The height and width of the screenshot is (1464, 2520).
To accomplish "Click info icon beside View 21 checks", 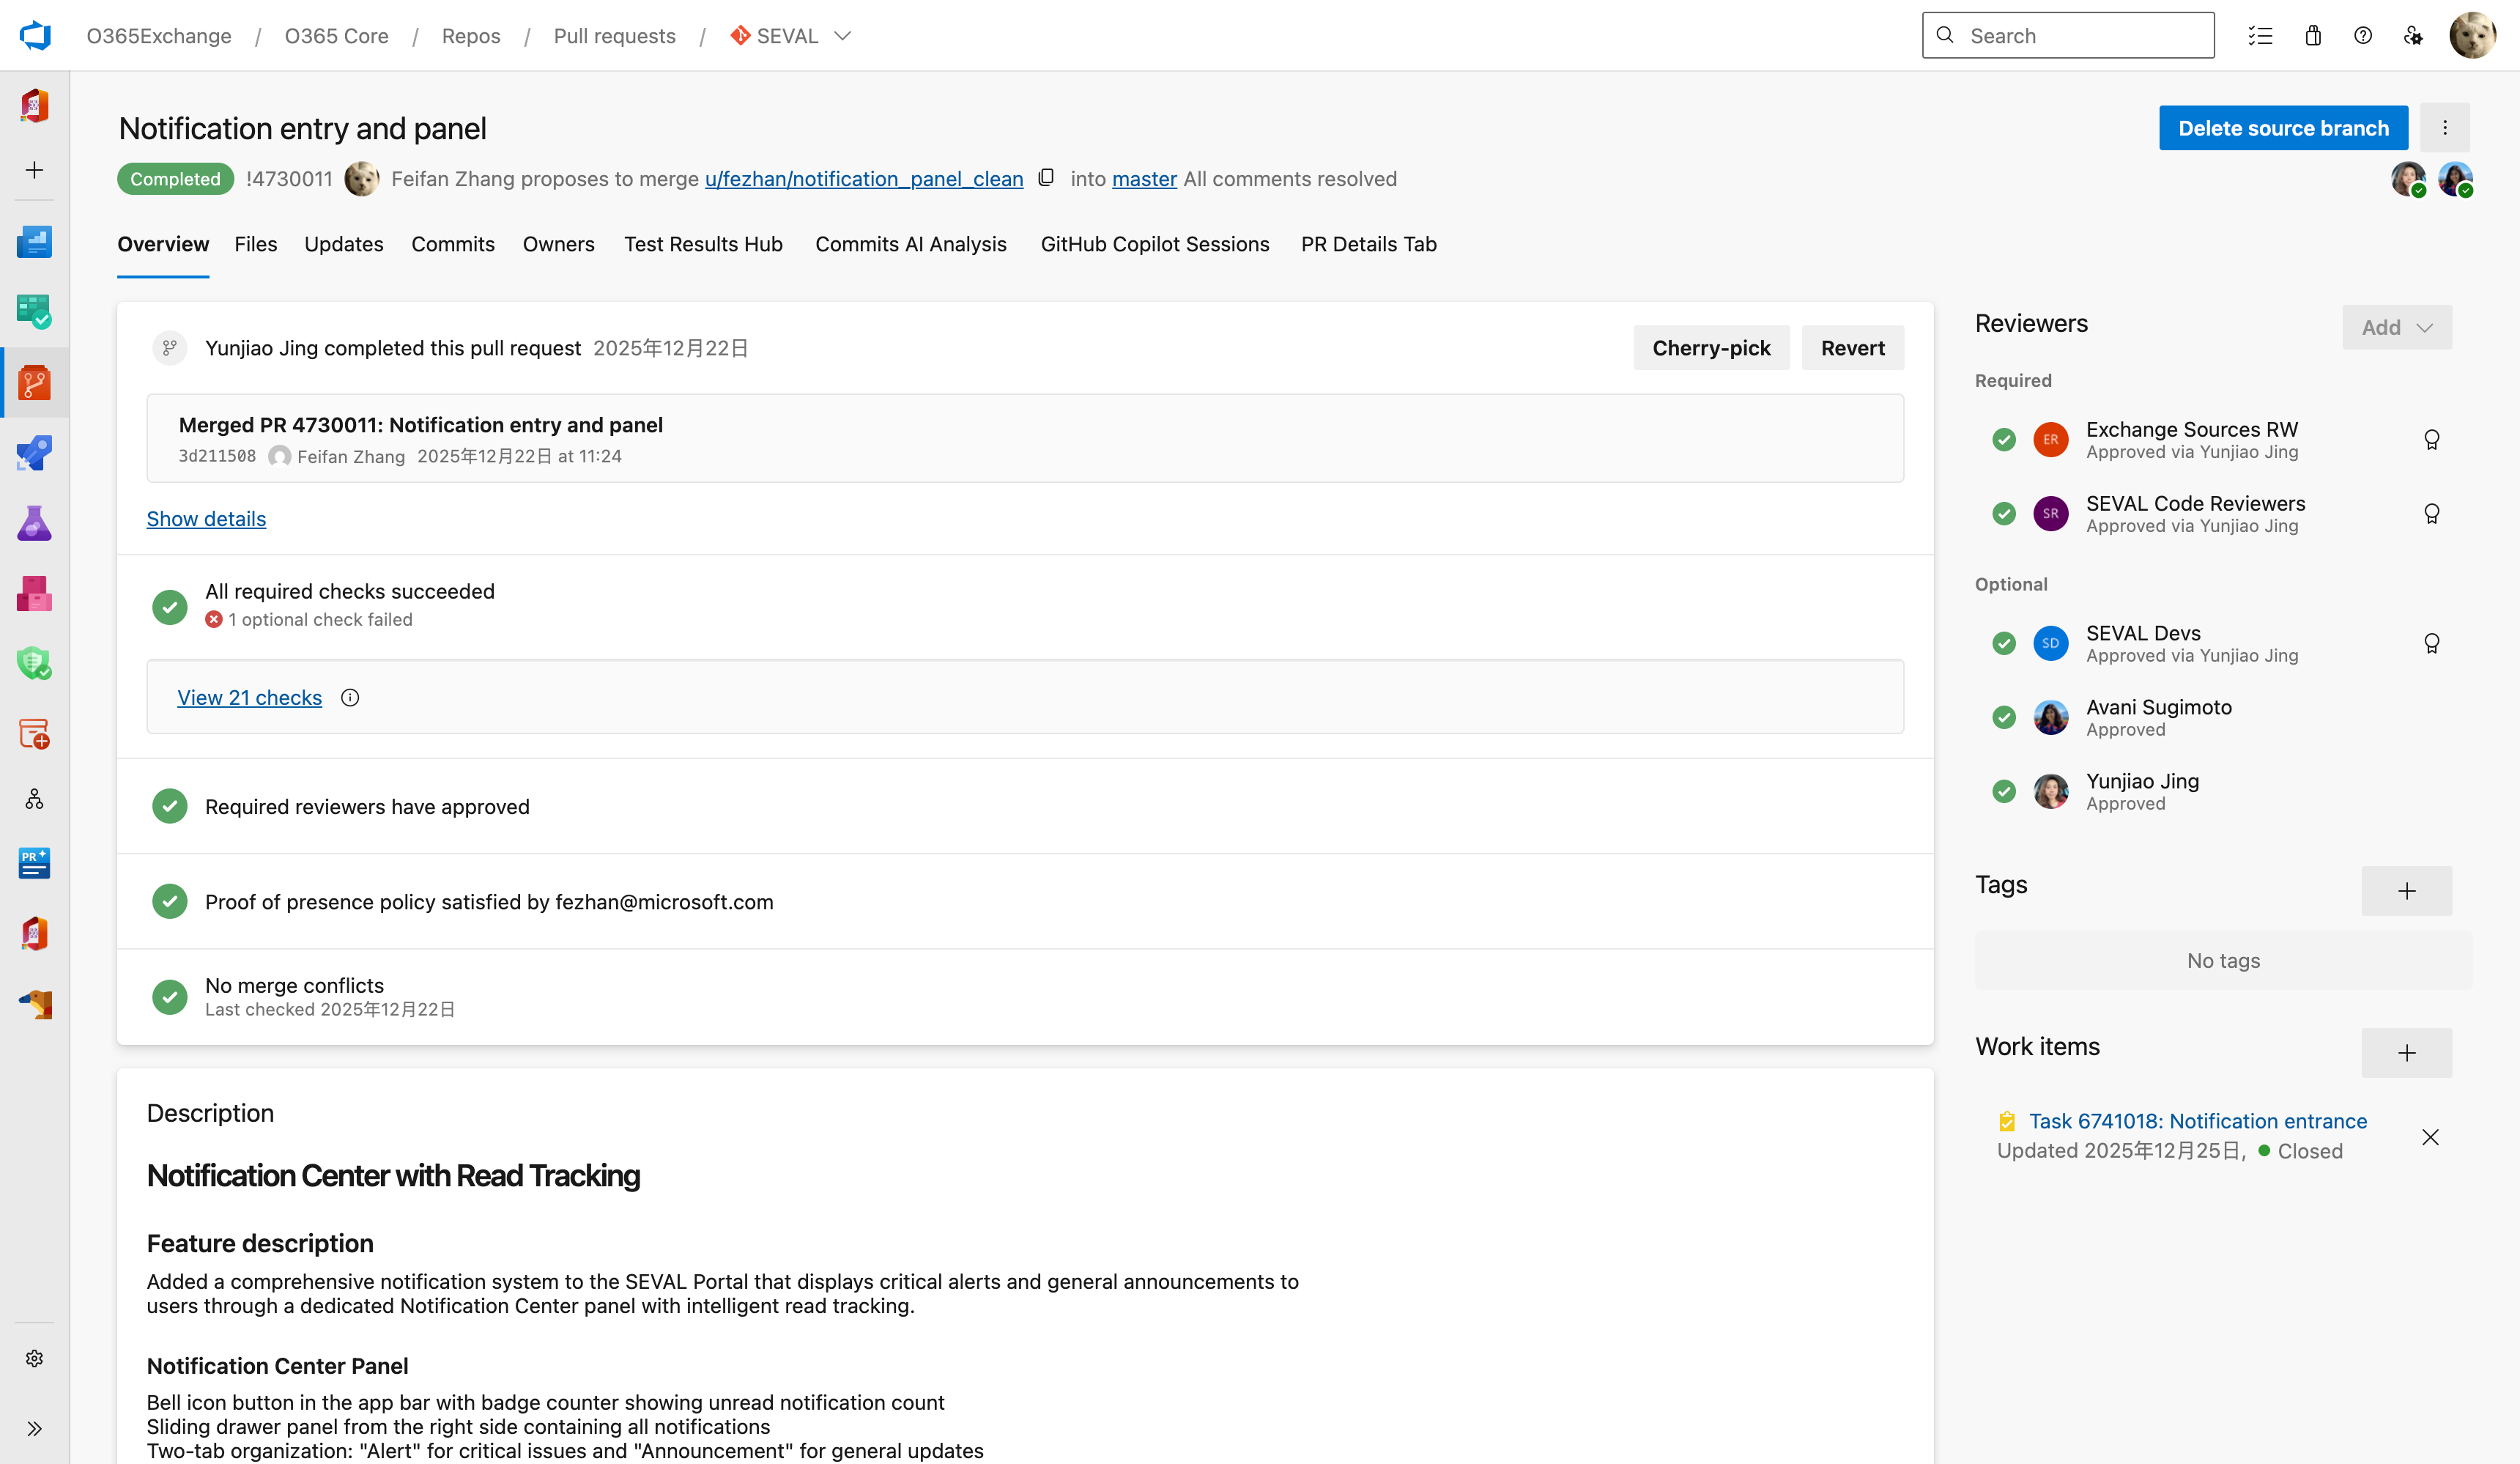I will pyautogui.click(x=350, y=698).
